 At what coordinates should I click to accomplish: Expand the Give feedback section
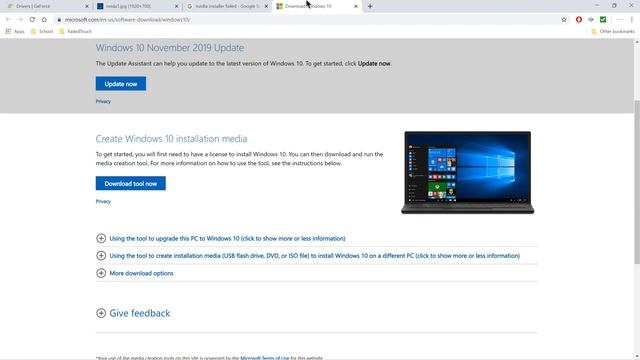tap(133, 313)
